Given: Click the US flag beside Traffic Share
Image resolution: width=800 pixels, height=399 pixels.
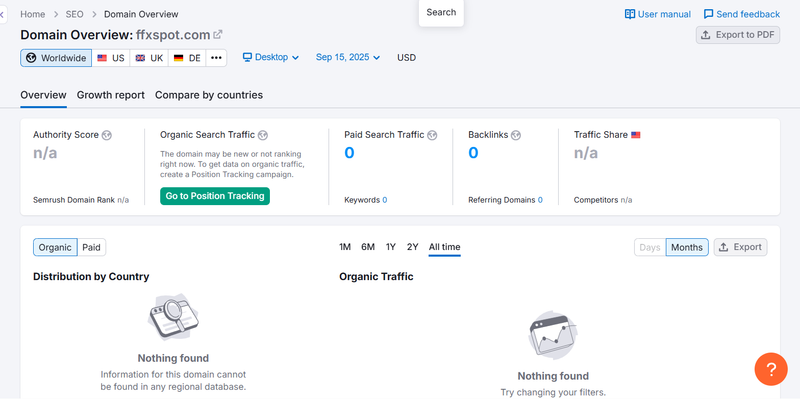Looking at the screenshot, I should point(636,135).
